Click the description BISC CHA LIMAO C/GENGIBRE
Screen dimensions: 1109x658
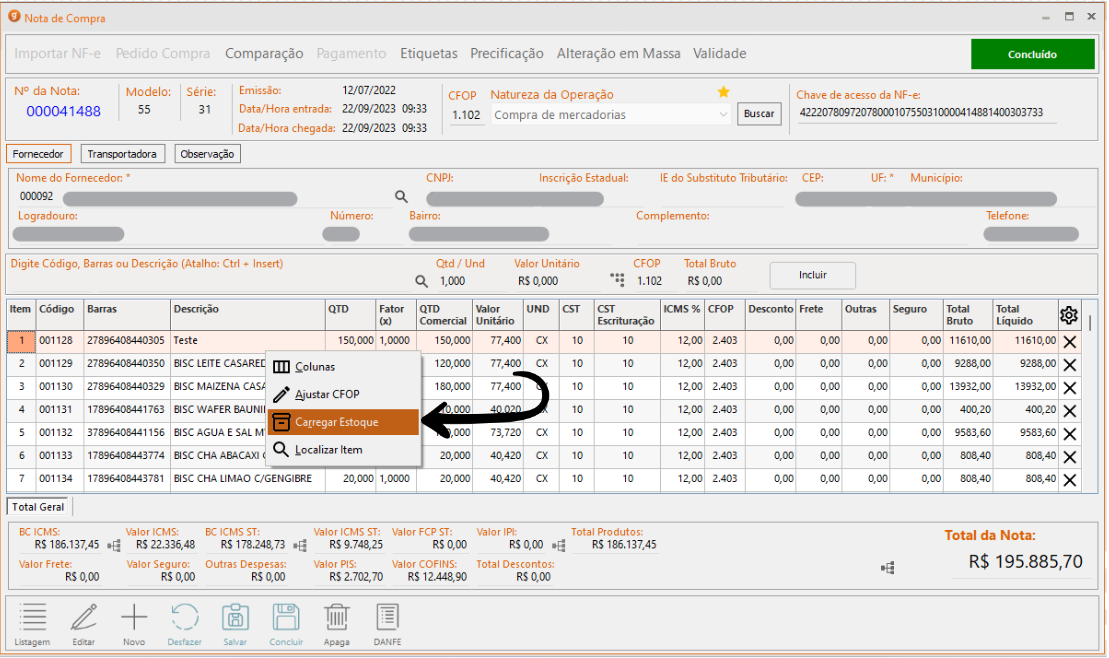tap(243, 479)
